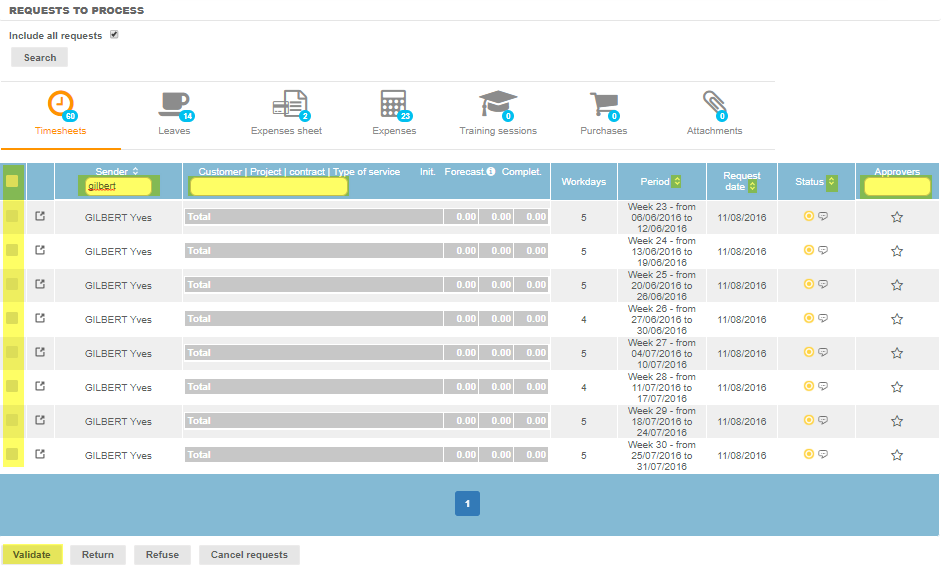Click the Approvers filter input field
Screen dimensions: 944x570
point(897,186)
